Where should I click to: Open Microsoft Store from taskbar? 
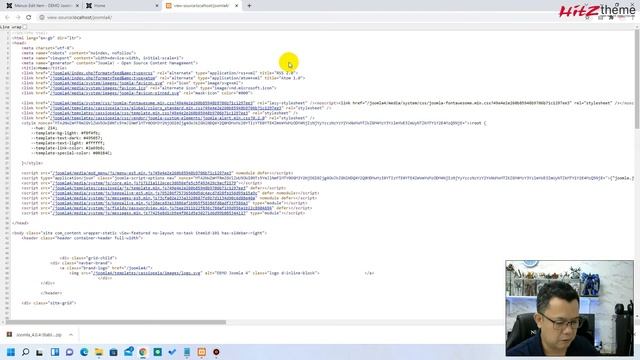[x=113, y=352]
